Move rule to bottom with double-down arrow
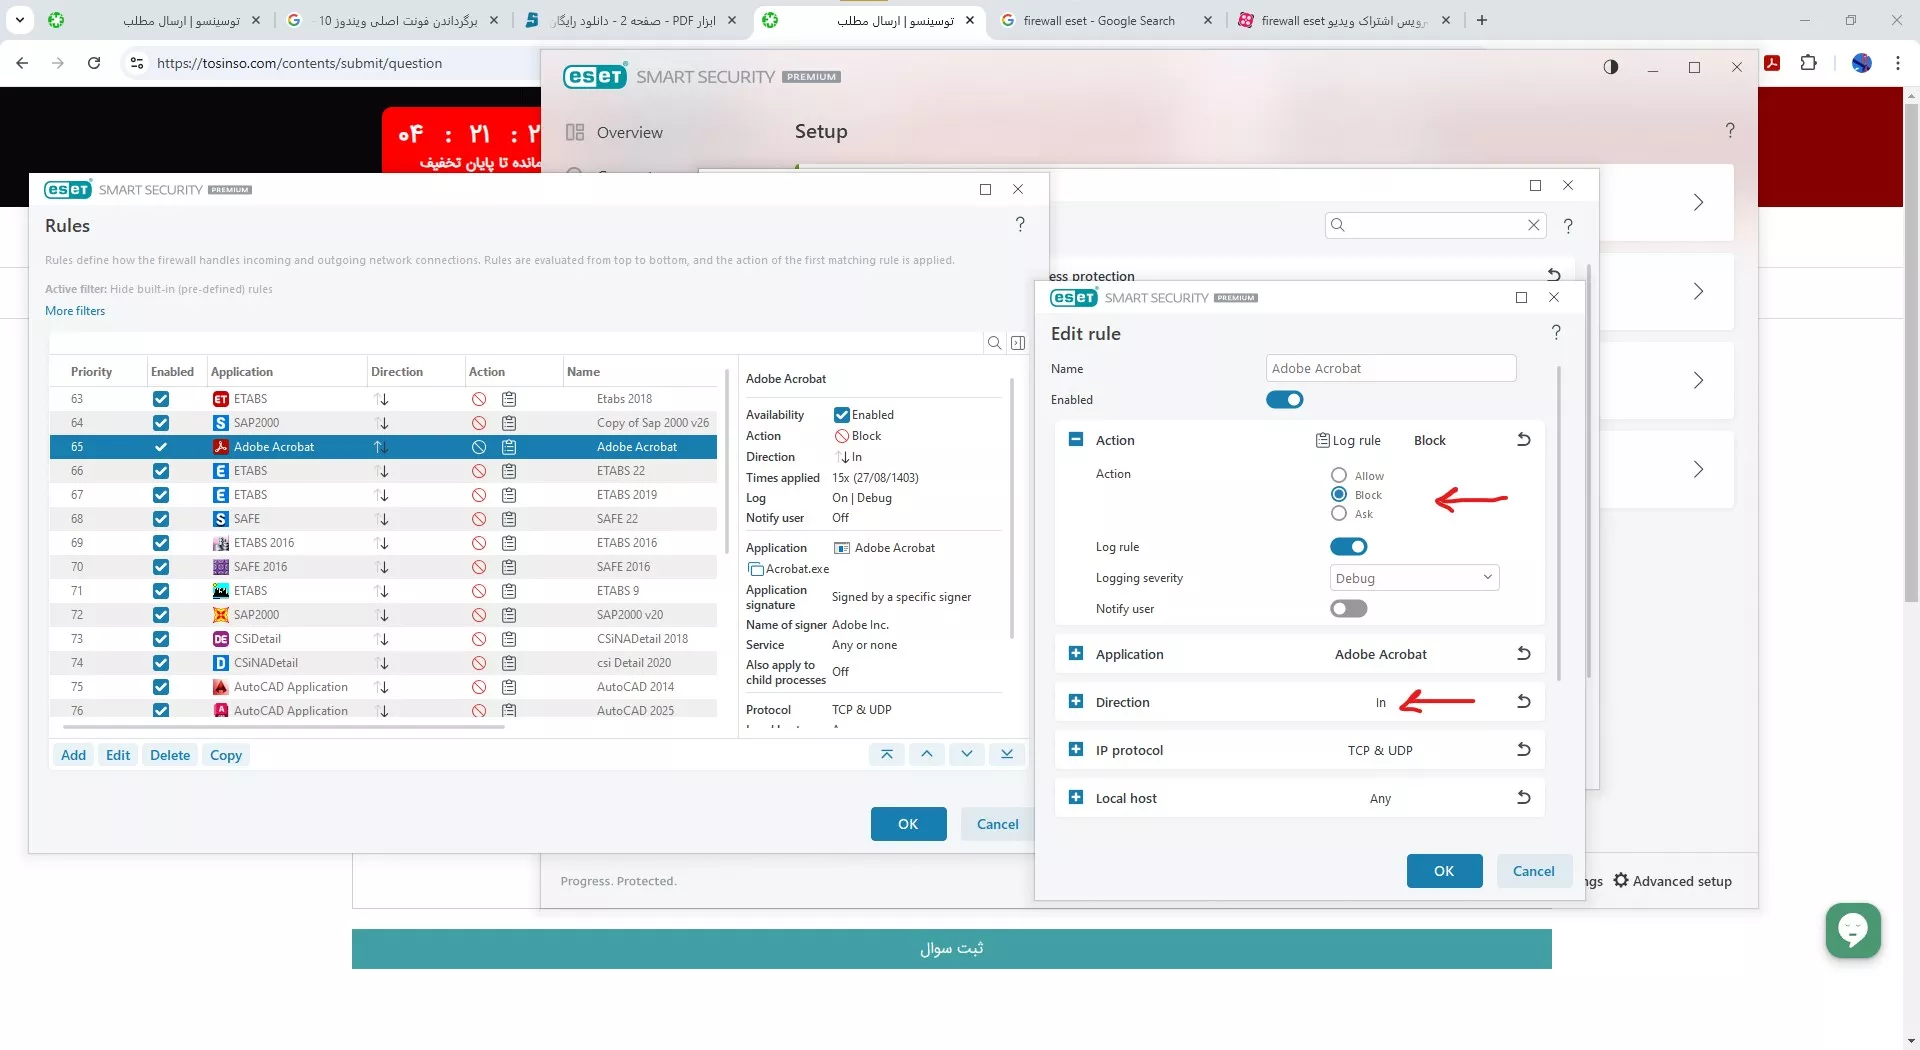This screenshot has width=1920, height=1050. [x=1007, y=754]
